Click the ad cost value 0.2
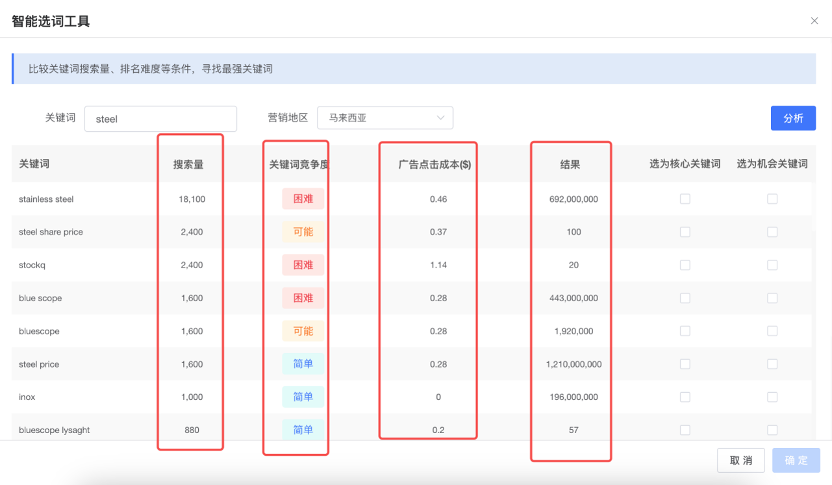832x485 pixels. pyautogui.click(x=438, y=430)
